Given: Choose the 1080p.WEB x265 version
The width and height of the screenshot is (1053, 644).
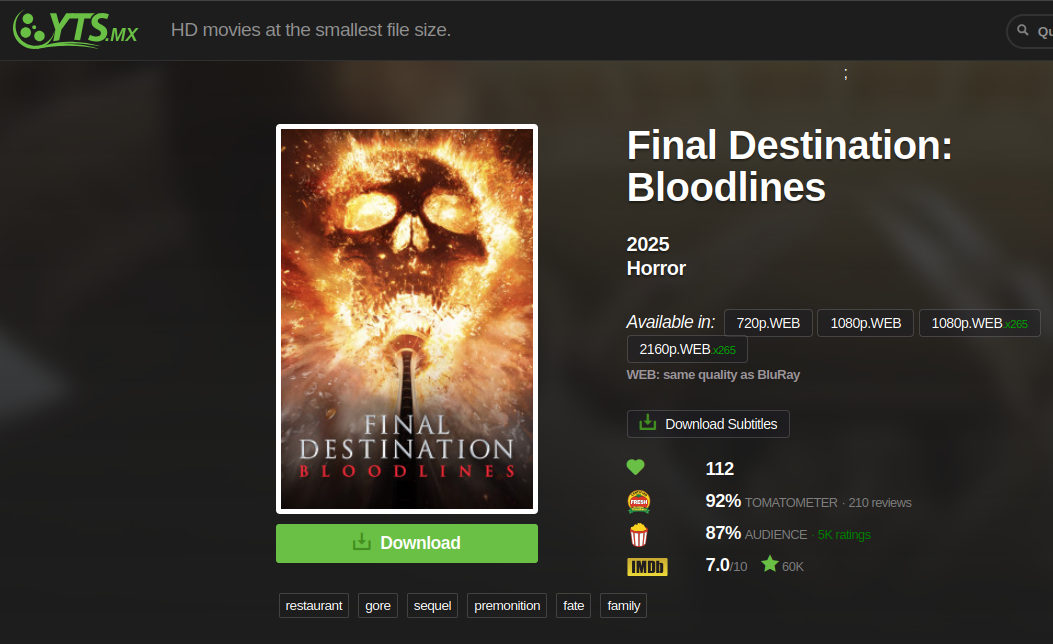Looking at the screenshot, I should coord(980,323).
